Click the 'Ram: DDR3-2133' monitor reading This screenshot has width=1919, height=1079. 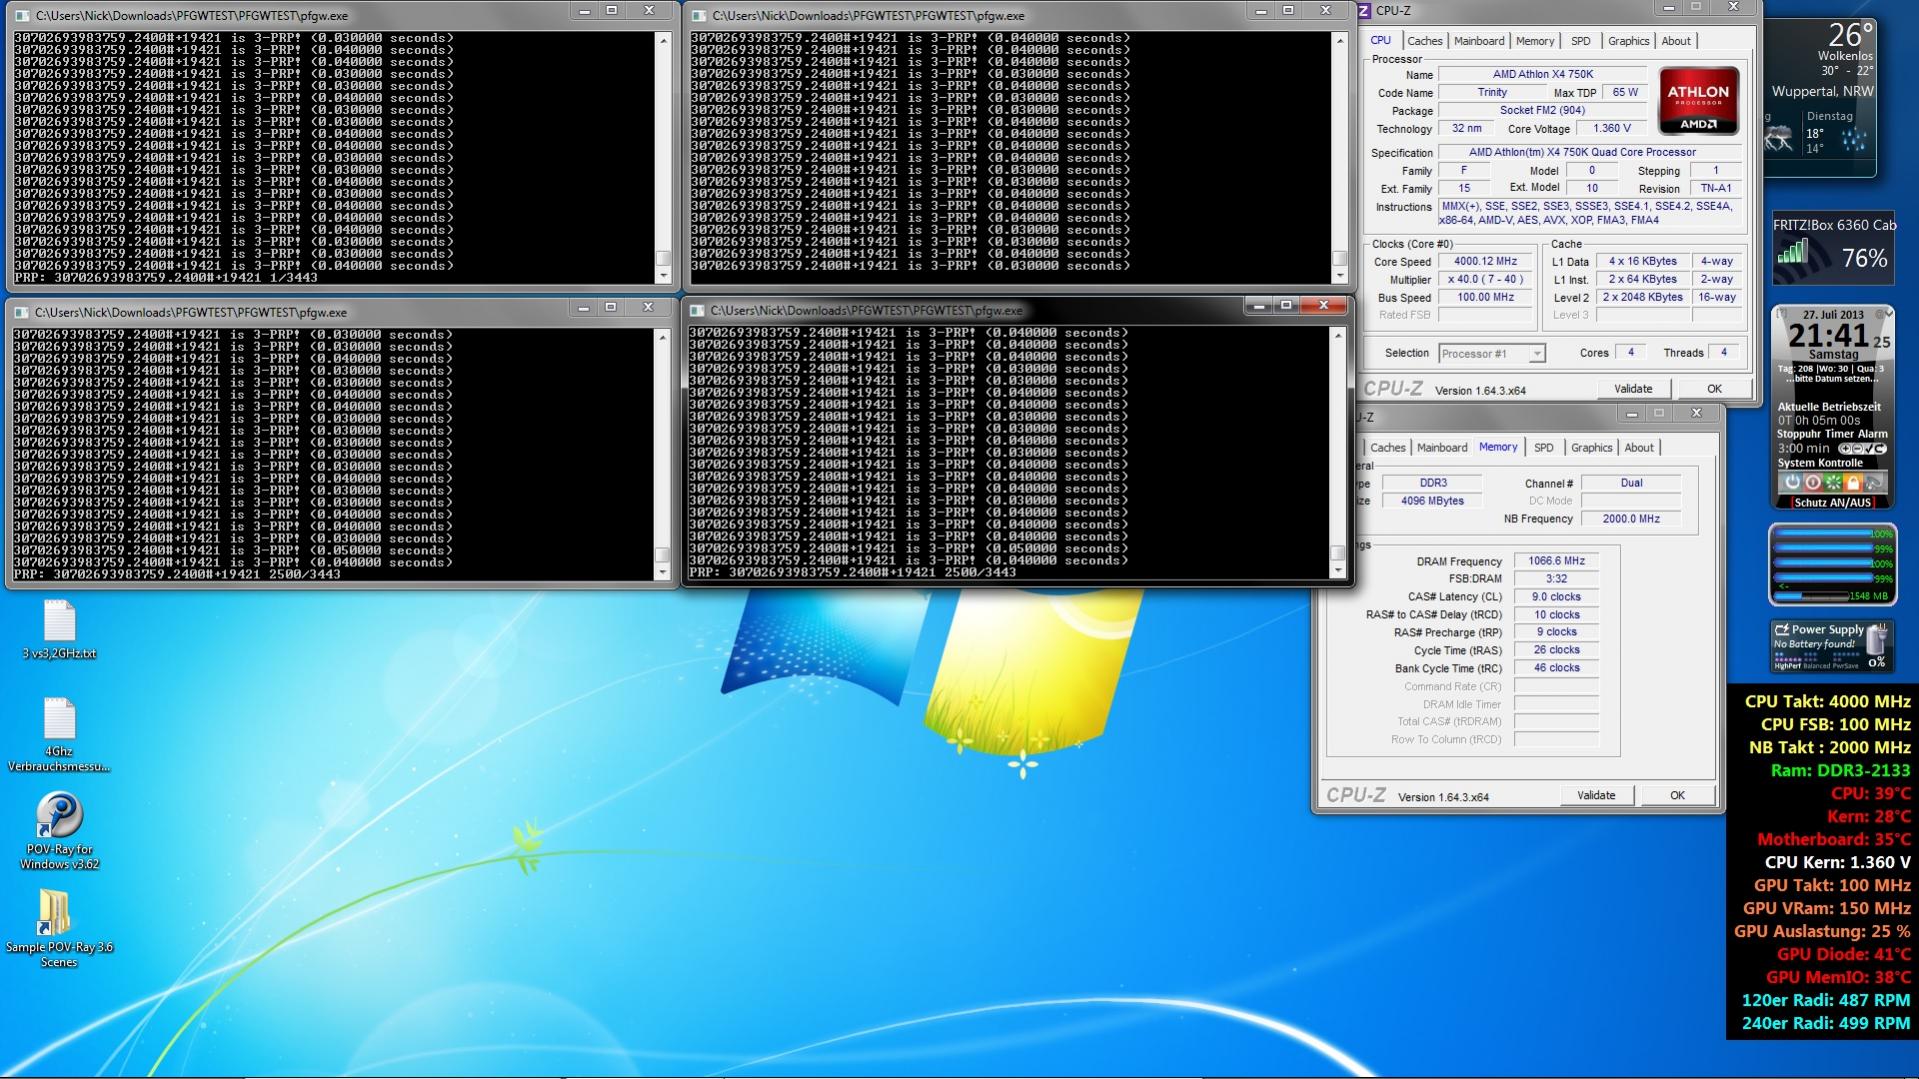point(1840,770)
